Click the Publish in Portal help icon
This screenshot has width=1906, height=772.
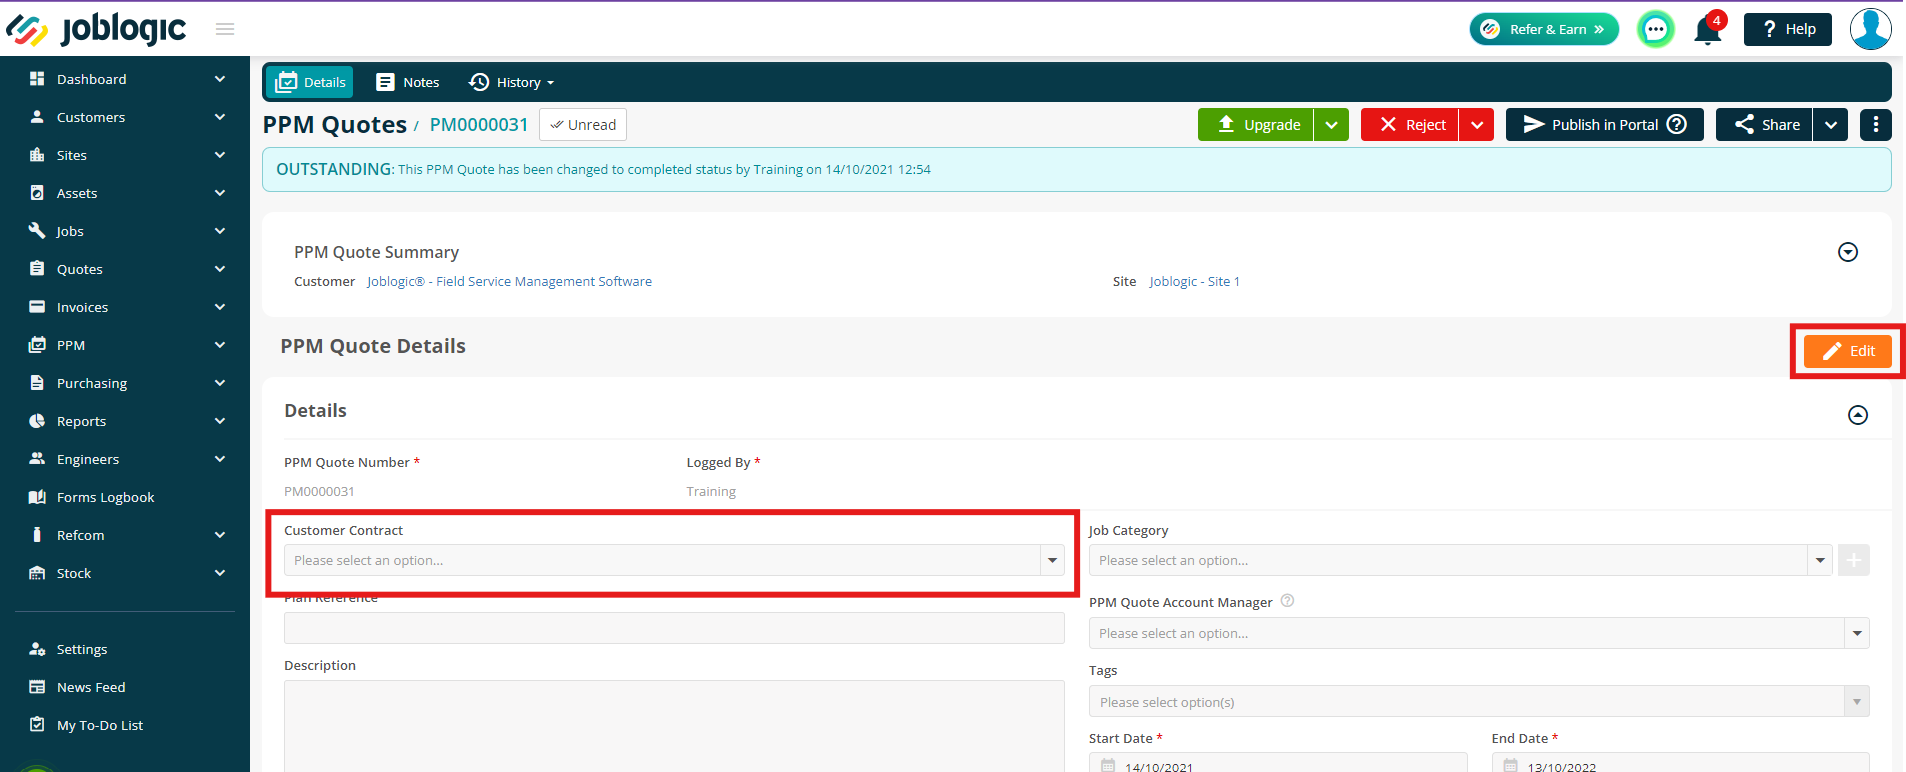[1677, 124]
